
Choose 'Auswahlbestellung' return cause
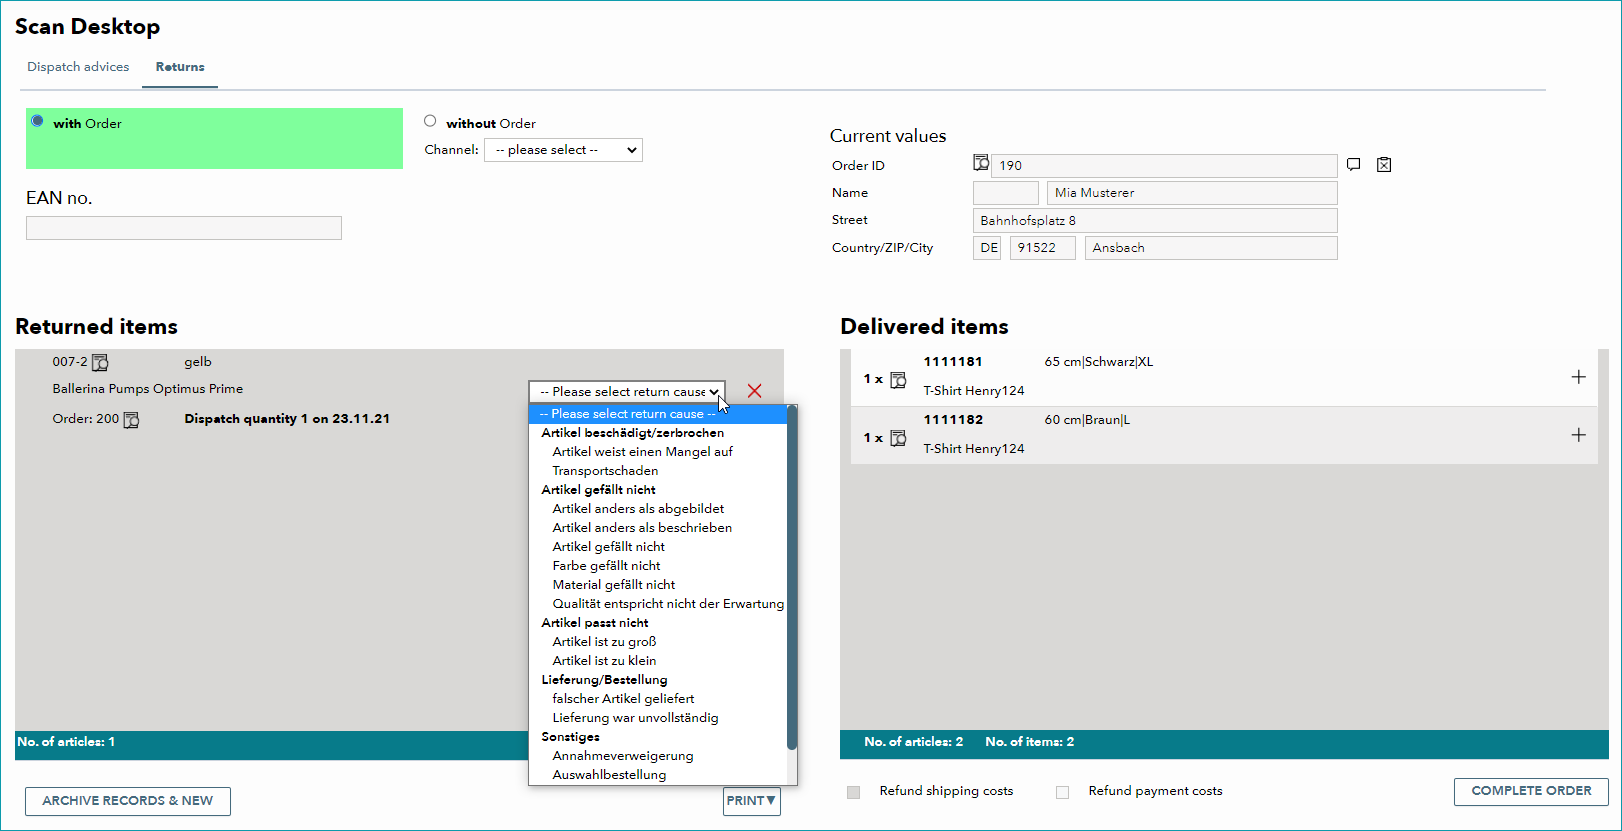coord(610,775)
